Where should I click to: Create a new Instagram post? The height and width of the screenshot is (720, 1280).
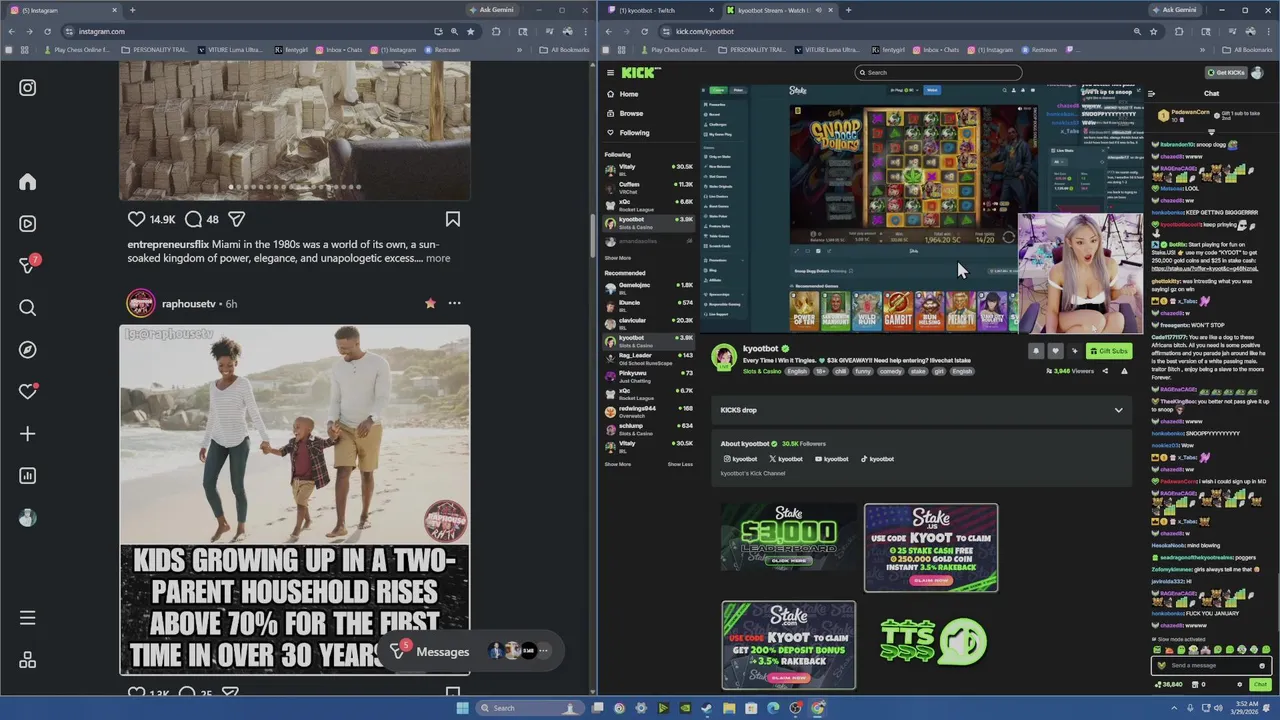pos(28,434)
